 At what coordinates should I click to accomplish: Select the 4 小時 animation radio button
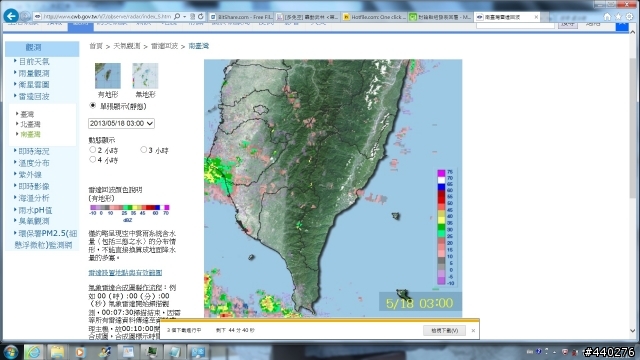93,160
